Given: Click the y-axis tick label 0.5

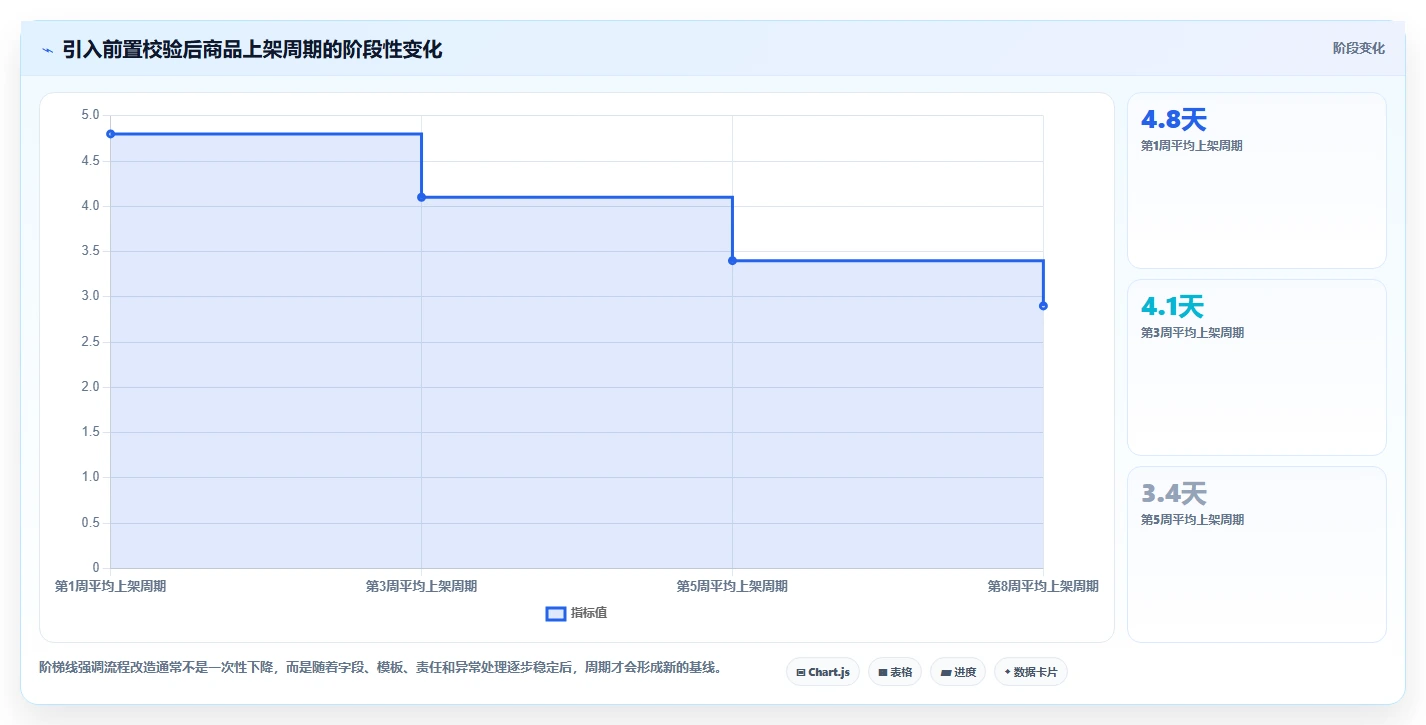Looking at the screenshot, I should tap(90, 523).
